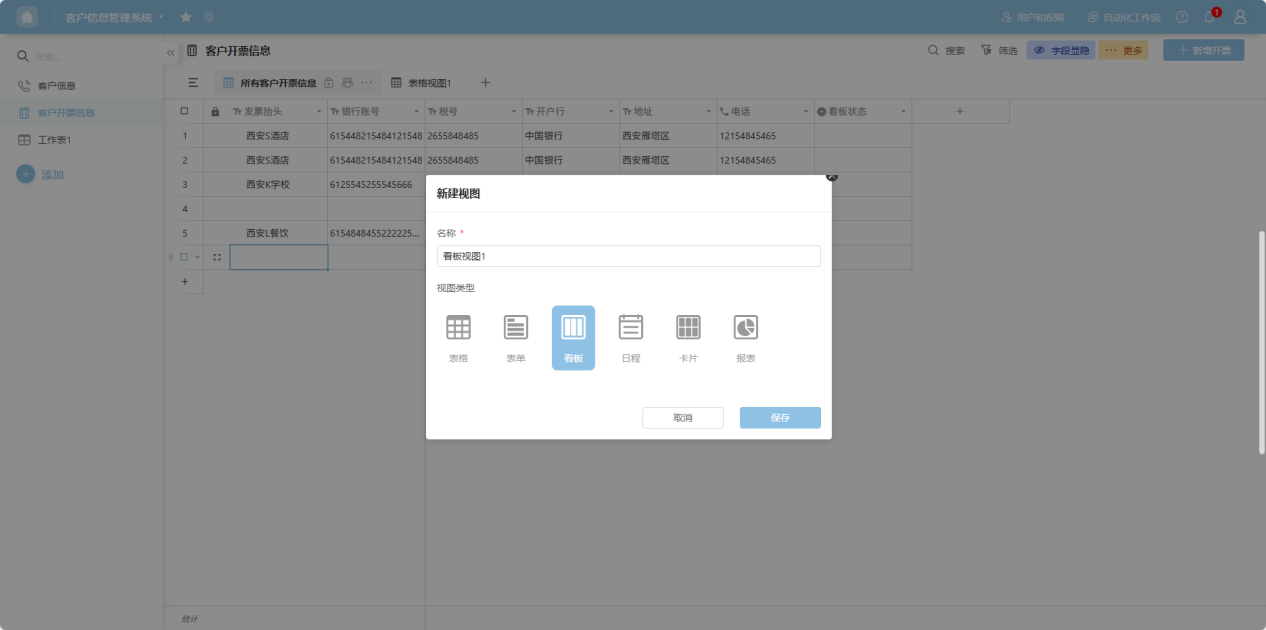Click the 名称 view name input field

[628, 256]
